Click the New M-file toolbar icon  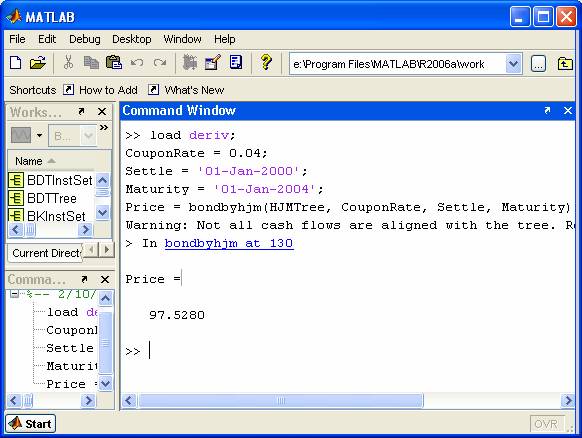coord(15,63)
